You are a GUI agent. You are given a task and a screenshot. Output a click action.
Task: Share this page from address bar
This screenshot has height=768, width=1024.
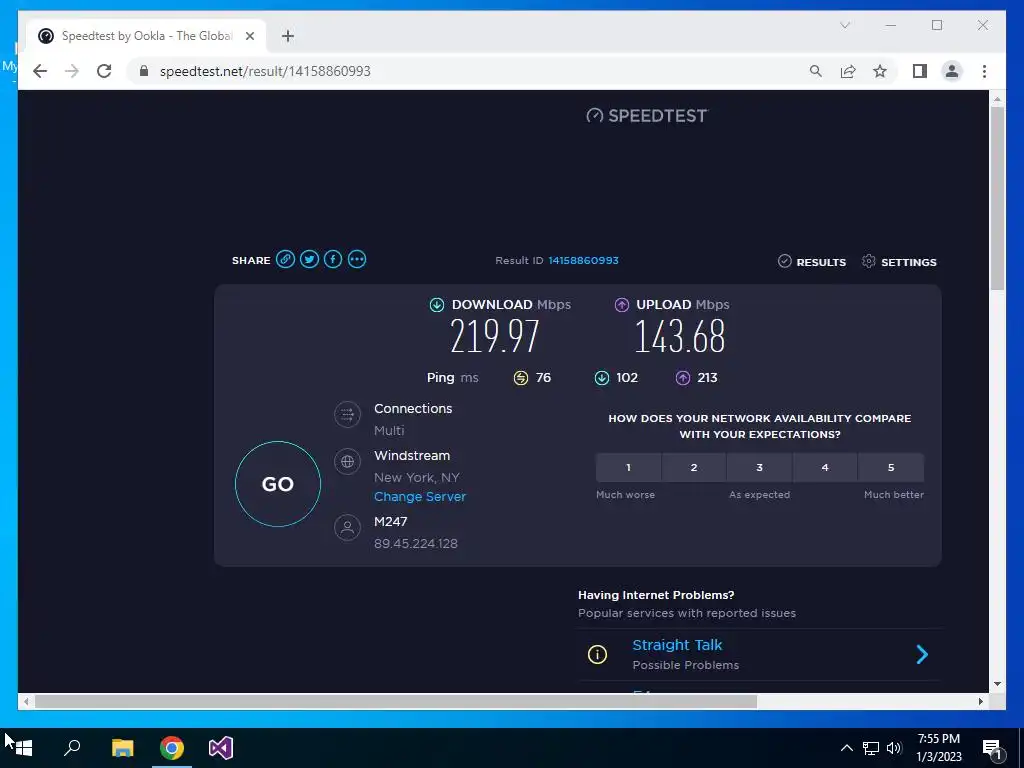coord(848,71)
